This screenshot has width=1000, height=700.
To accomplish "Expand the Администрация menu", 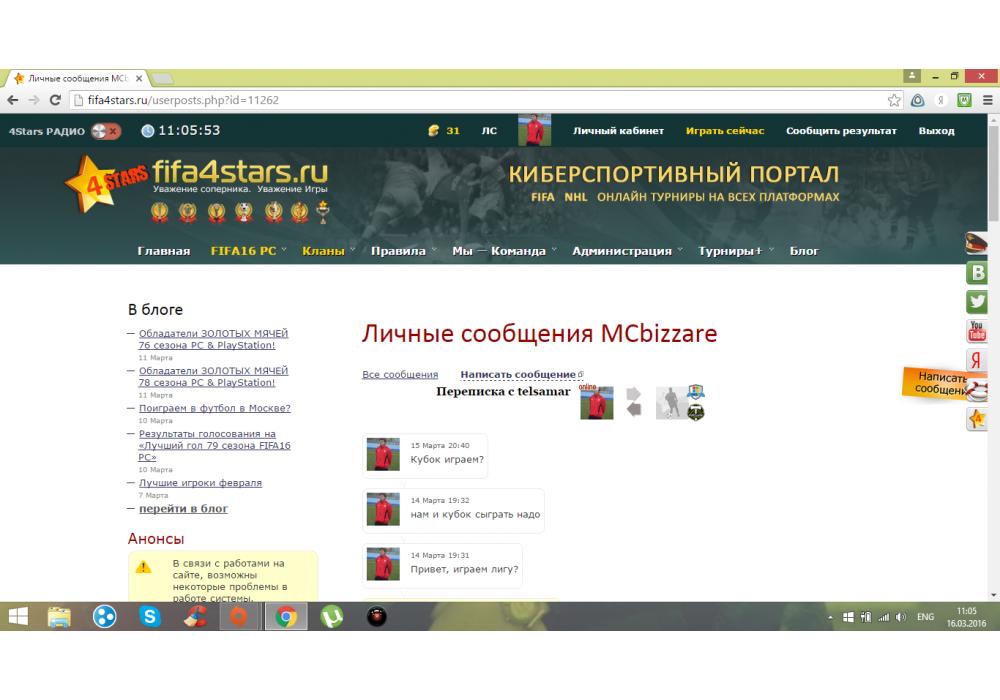I will pos(627,251).
